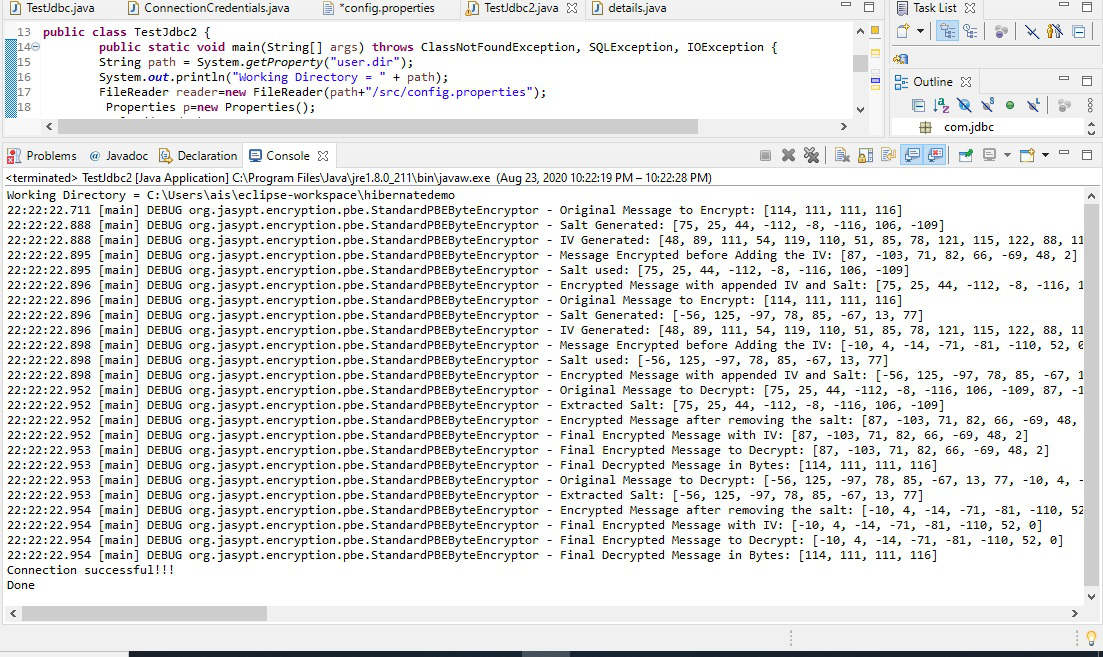
Task: Sort Outline alphabetically
Action: point(941,106)
